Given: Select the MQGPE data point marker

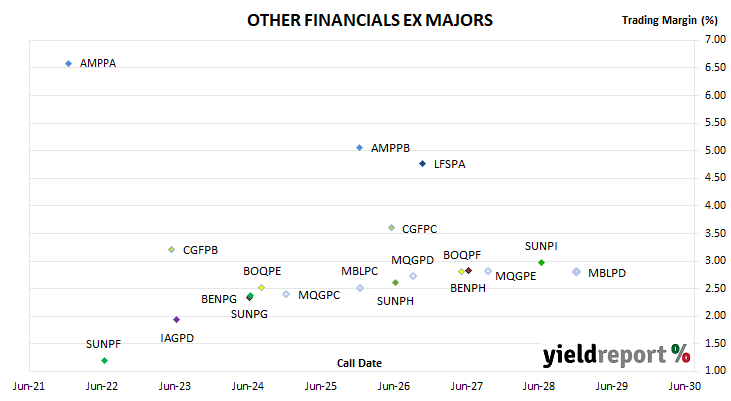Looking at the screenshot, I should (x=488, y=271).
